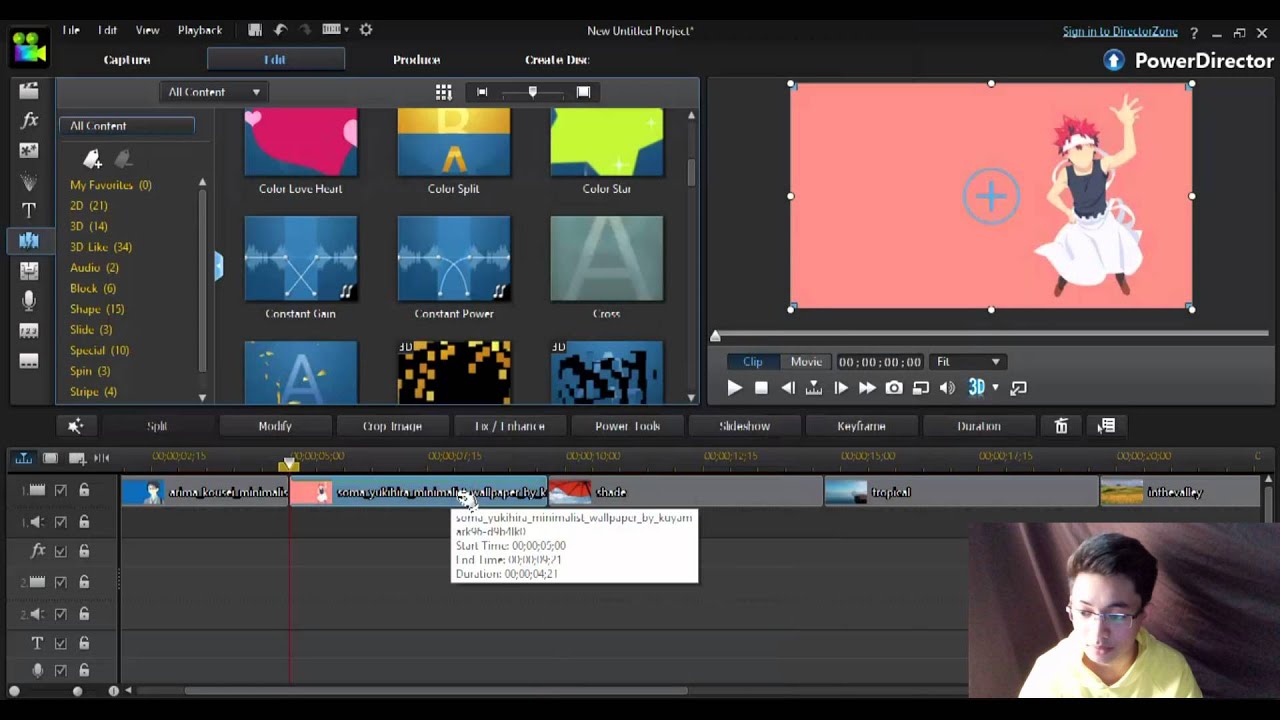
Task: Click the undo arrow icon
Action: tap(280, 30)
